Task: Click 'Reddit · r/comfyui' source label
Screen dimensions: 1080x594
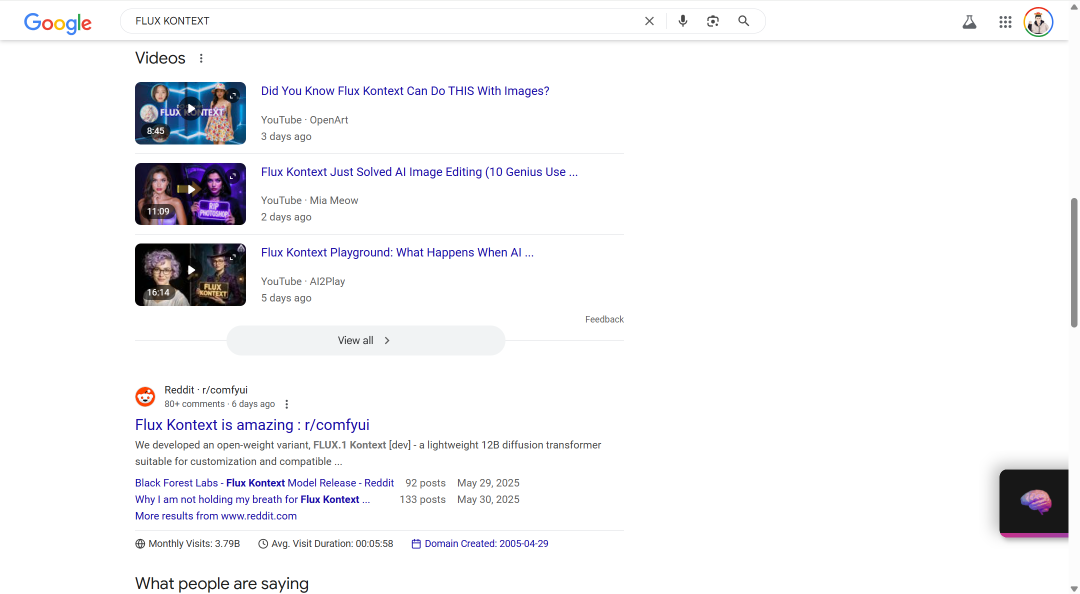Action: (x=206, y=390)
